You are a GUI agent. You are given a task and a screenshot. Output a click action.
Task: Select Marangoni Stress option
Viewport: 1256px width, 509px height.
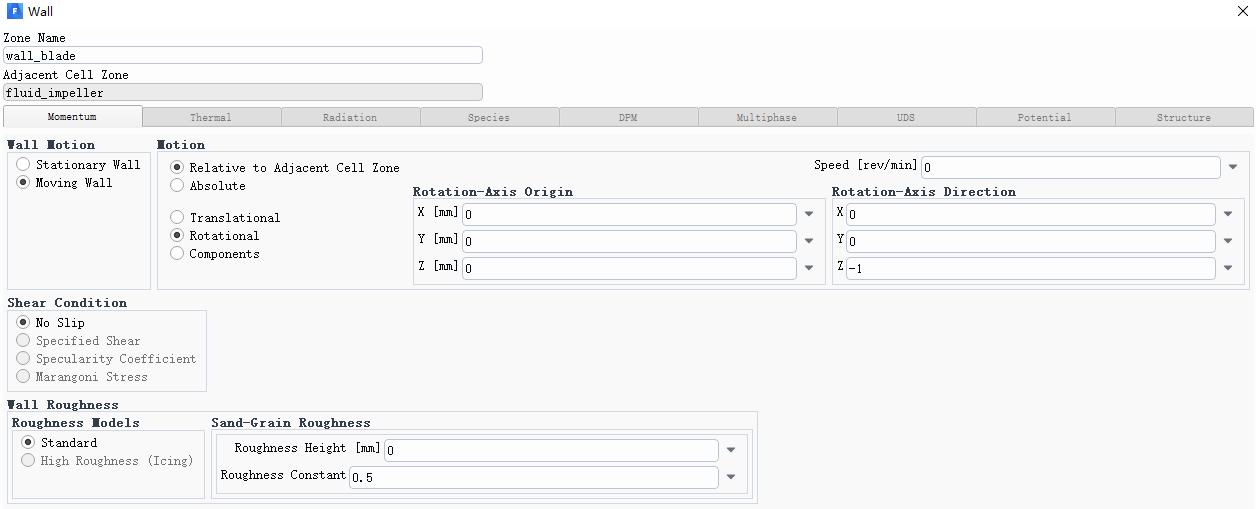[x=23, y=377]
